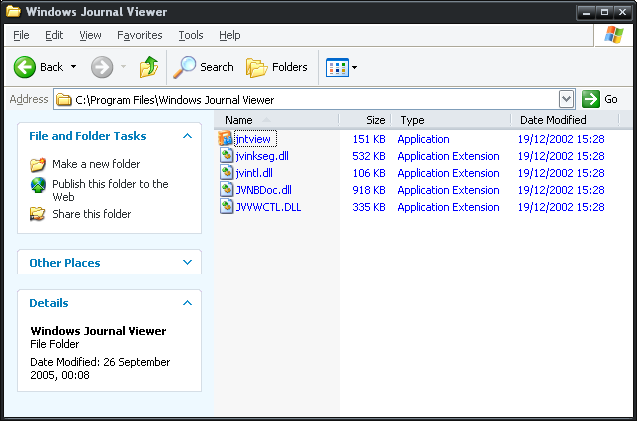Screen dimensions: 637x421
Task: Collapse the File and Folder Tasks panel
Action: pos(187,136)
